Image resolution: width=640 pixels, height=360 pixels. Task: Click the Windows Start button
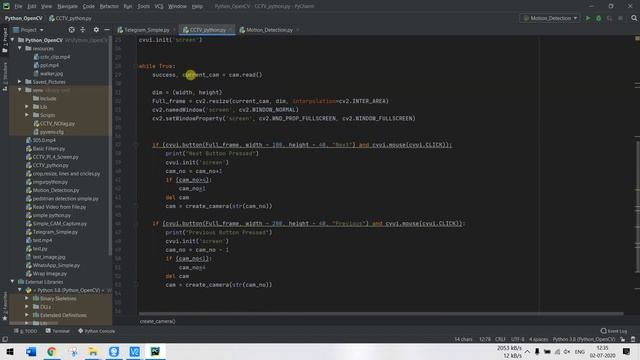coord(10,351)
